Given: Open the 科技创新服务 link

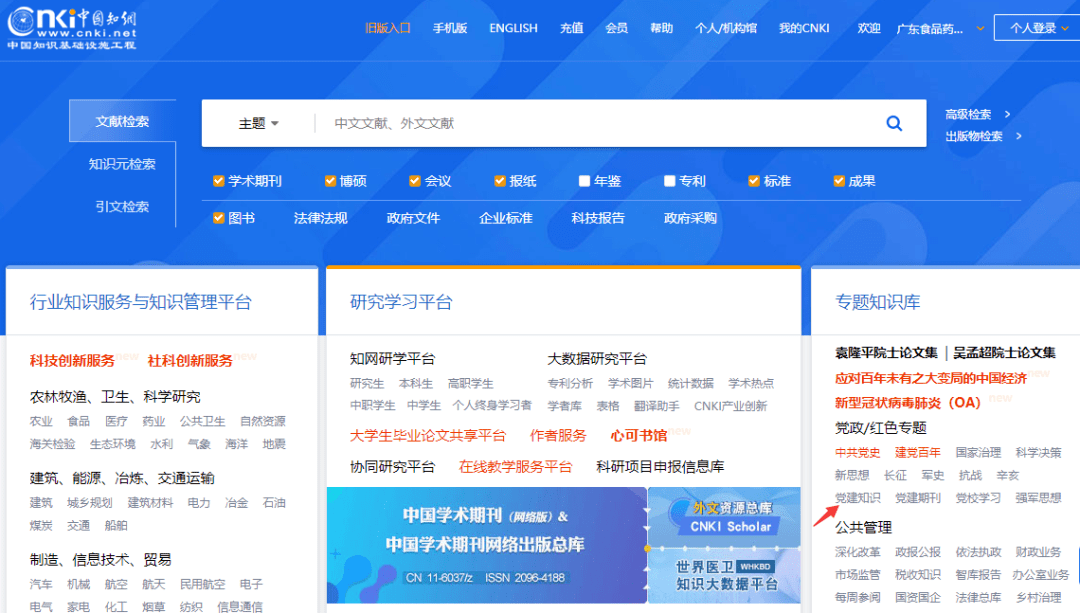Looking at the screenshot, I should [72, 361].
